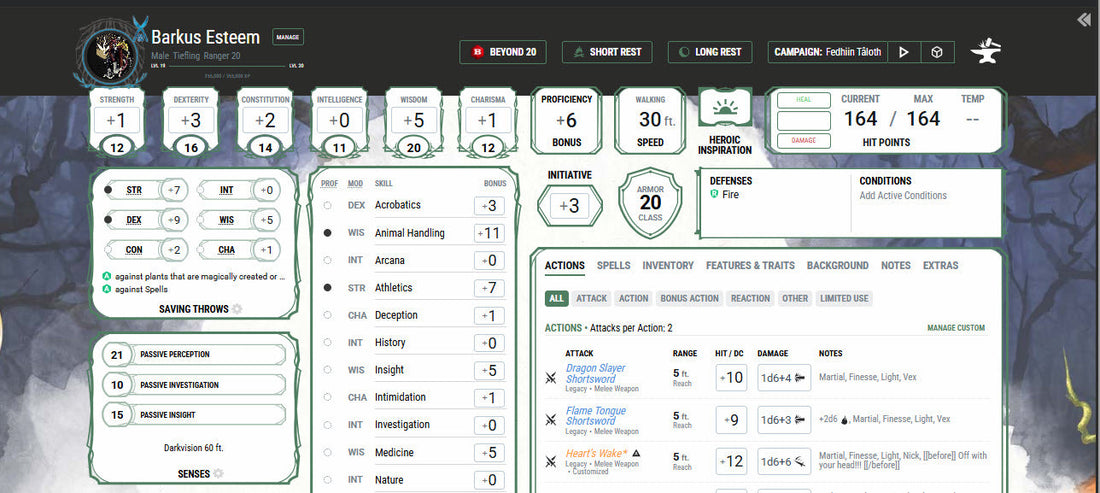Viewport: 1100px width, 493px height.
Task: Click the play arrow beside the campaign name
Action: click(904, 52)
